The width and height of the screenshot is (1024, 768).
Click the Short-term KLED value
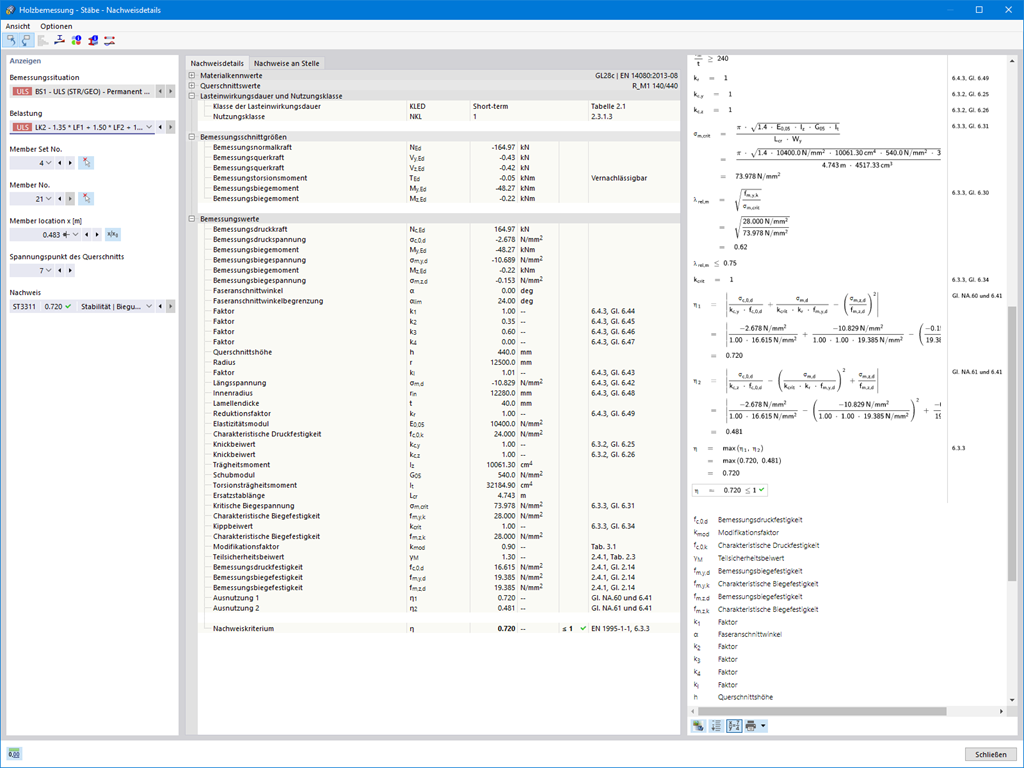(490, 106)
